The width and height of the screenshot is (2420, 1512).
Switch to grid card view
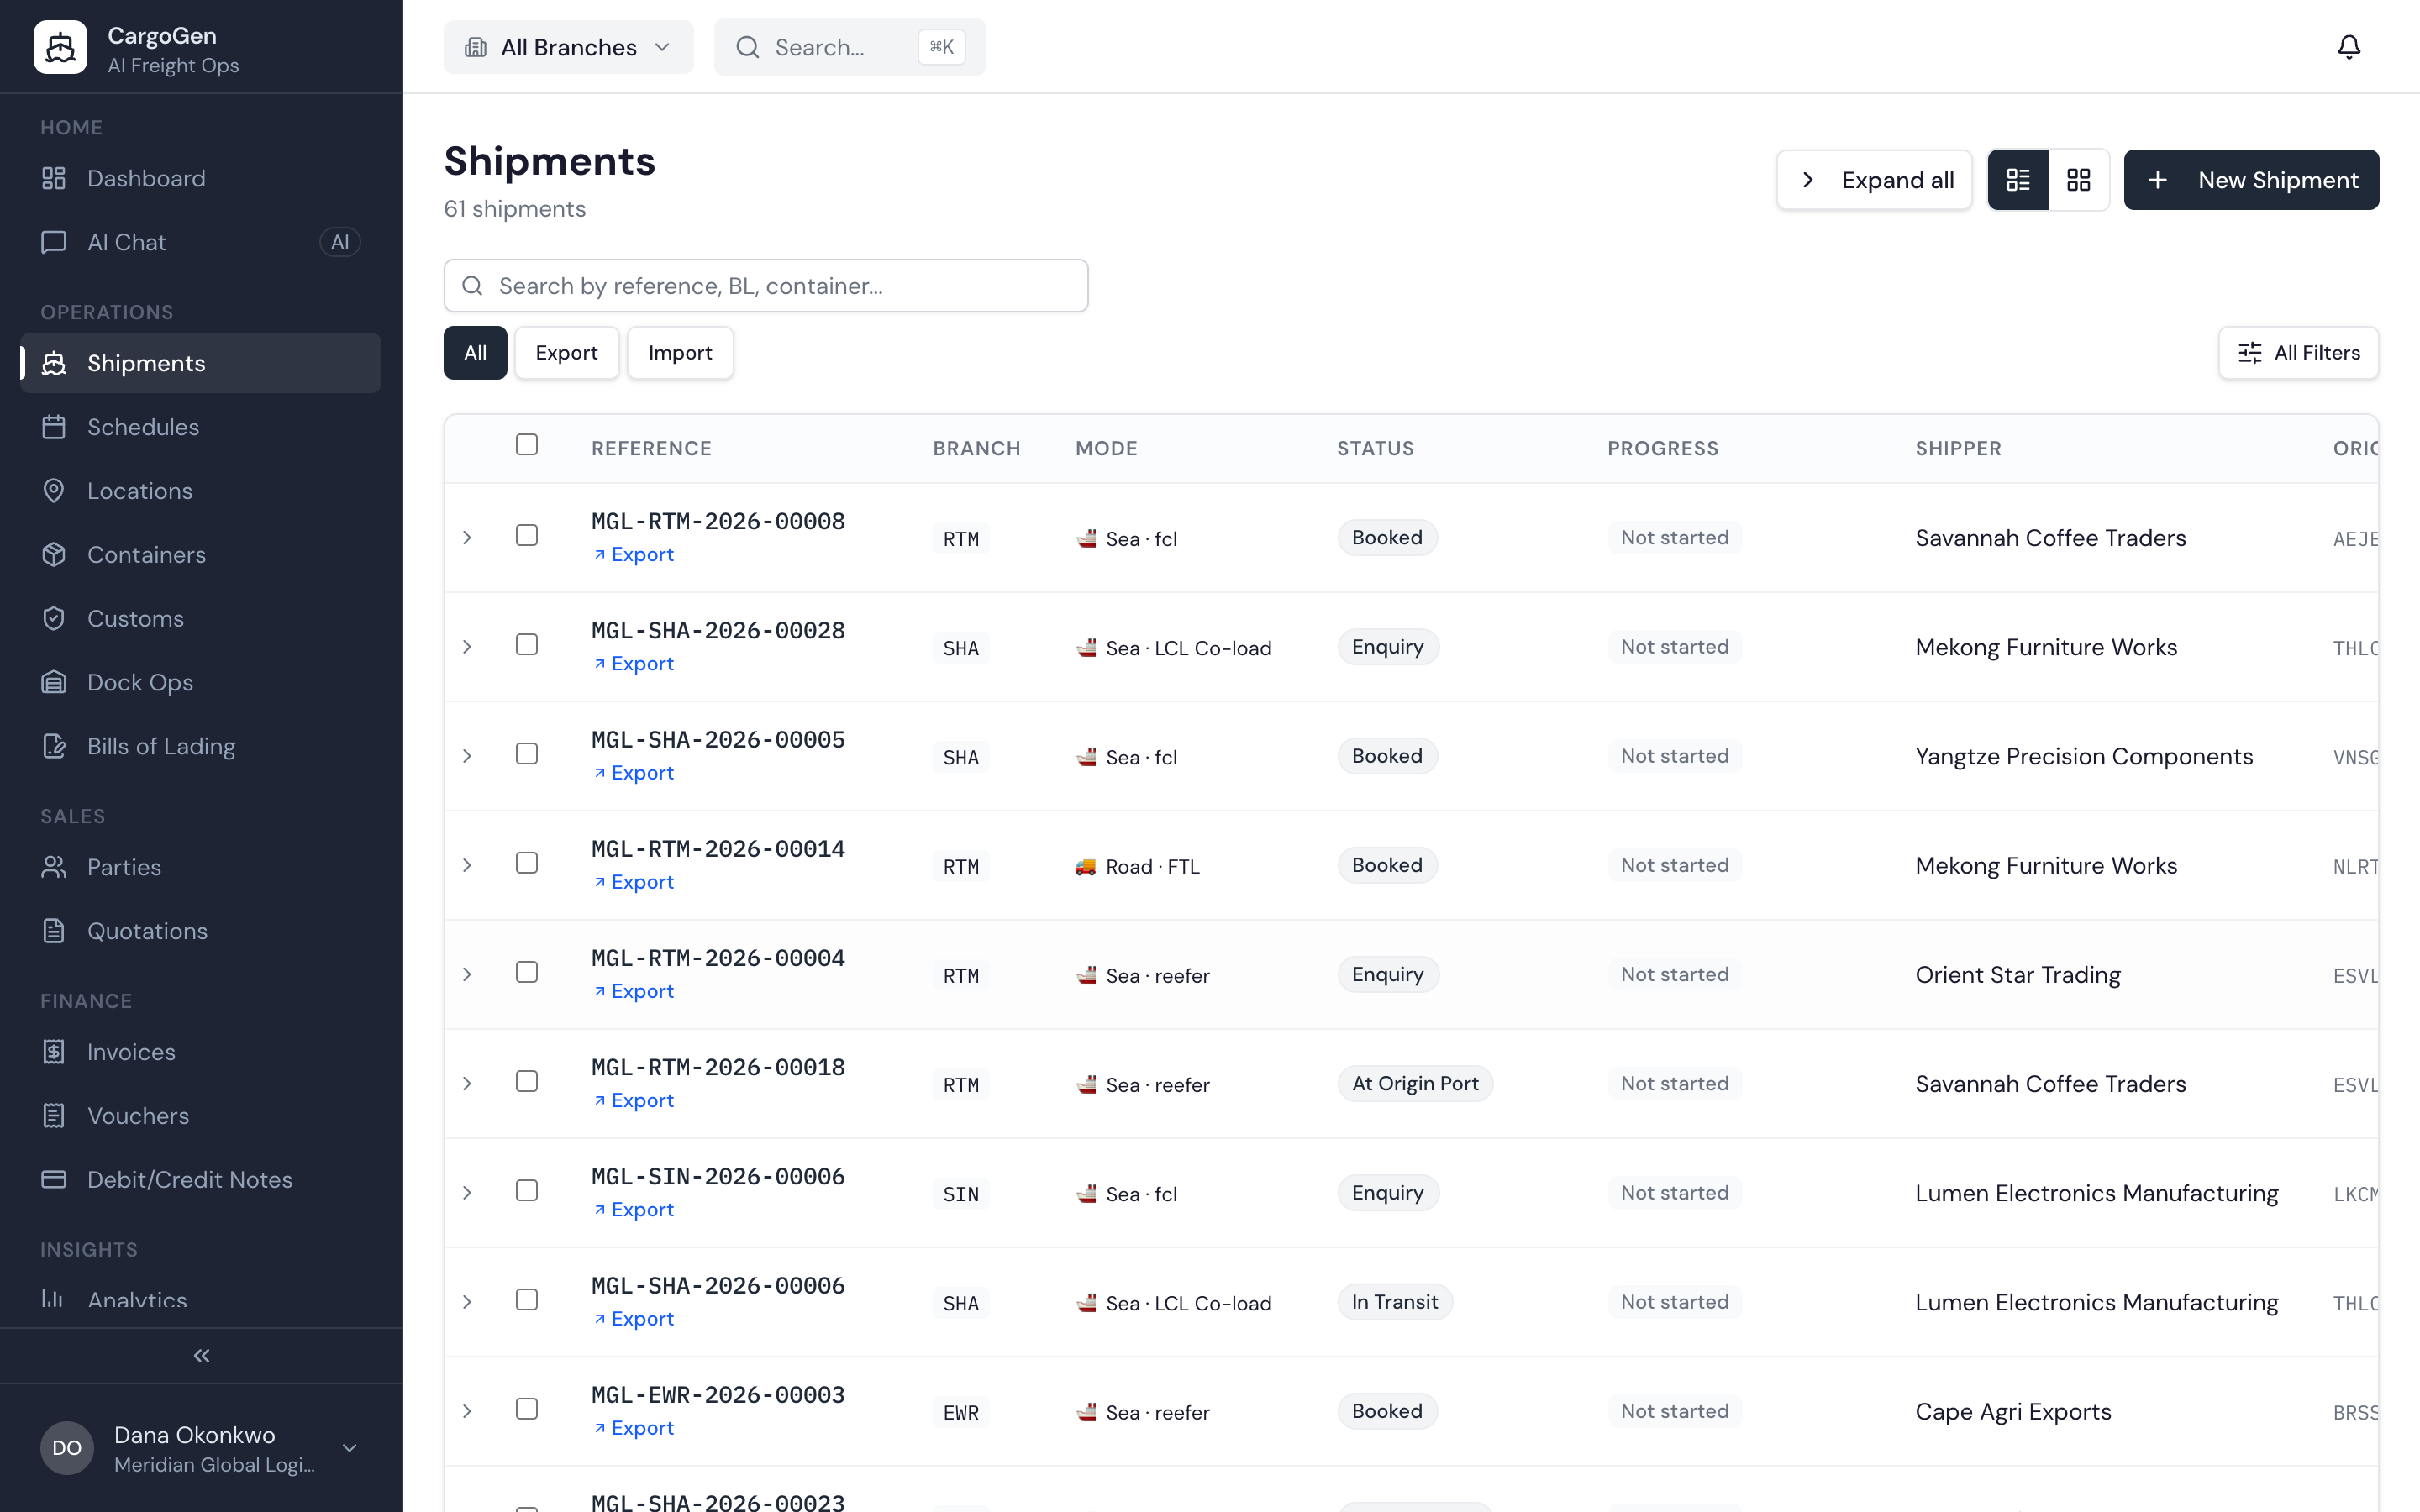[x=2078, y=180]
